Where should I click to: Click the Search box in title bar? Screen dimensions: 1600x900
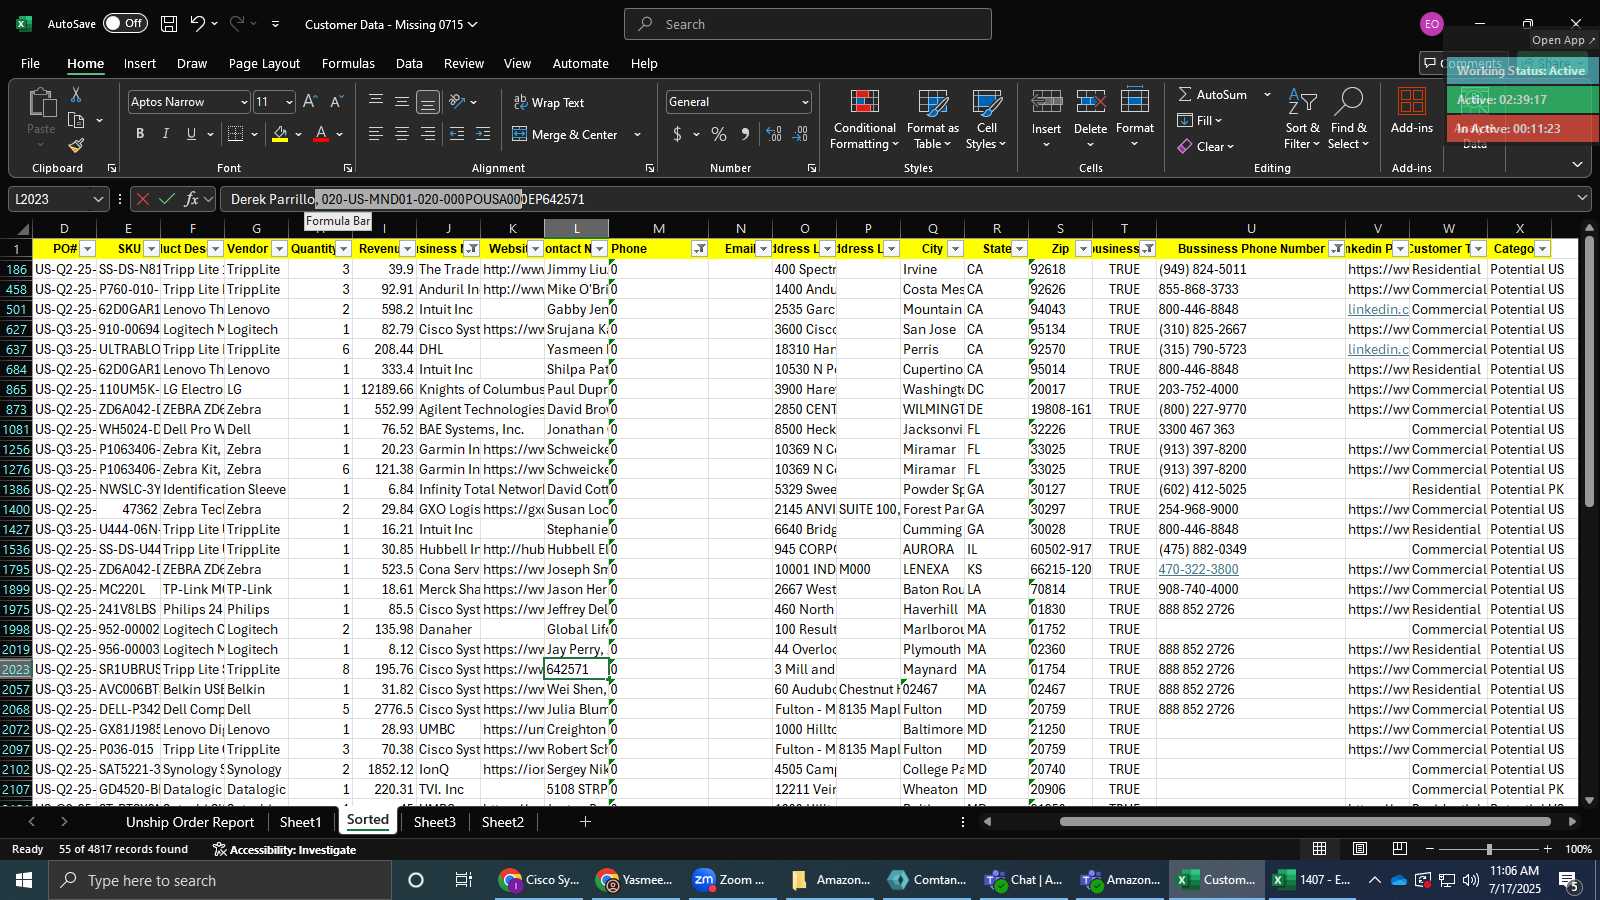click(808, 24)
